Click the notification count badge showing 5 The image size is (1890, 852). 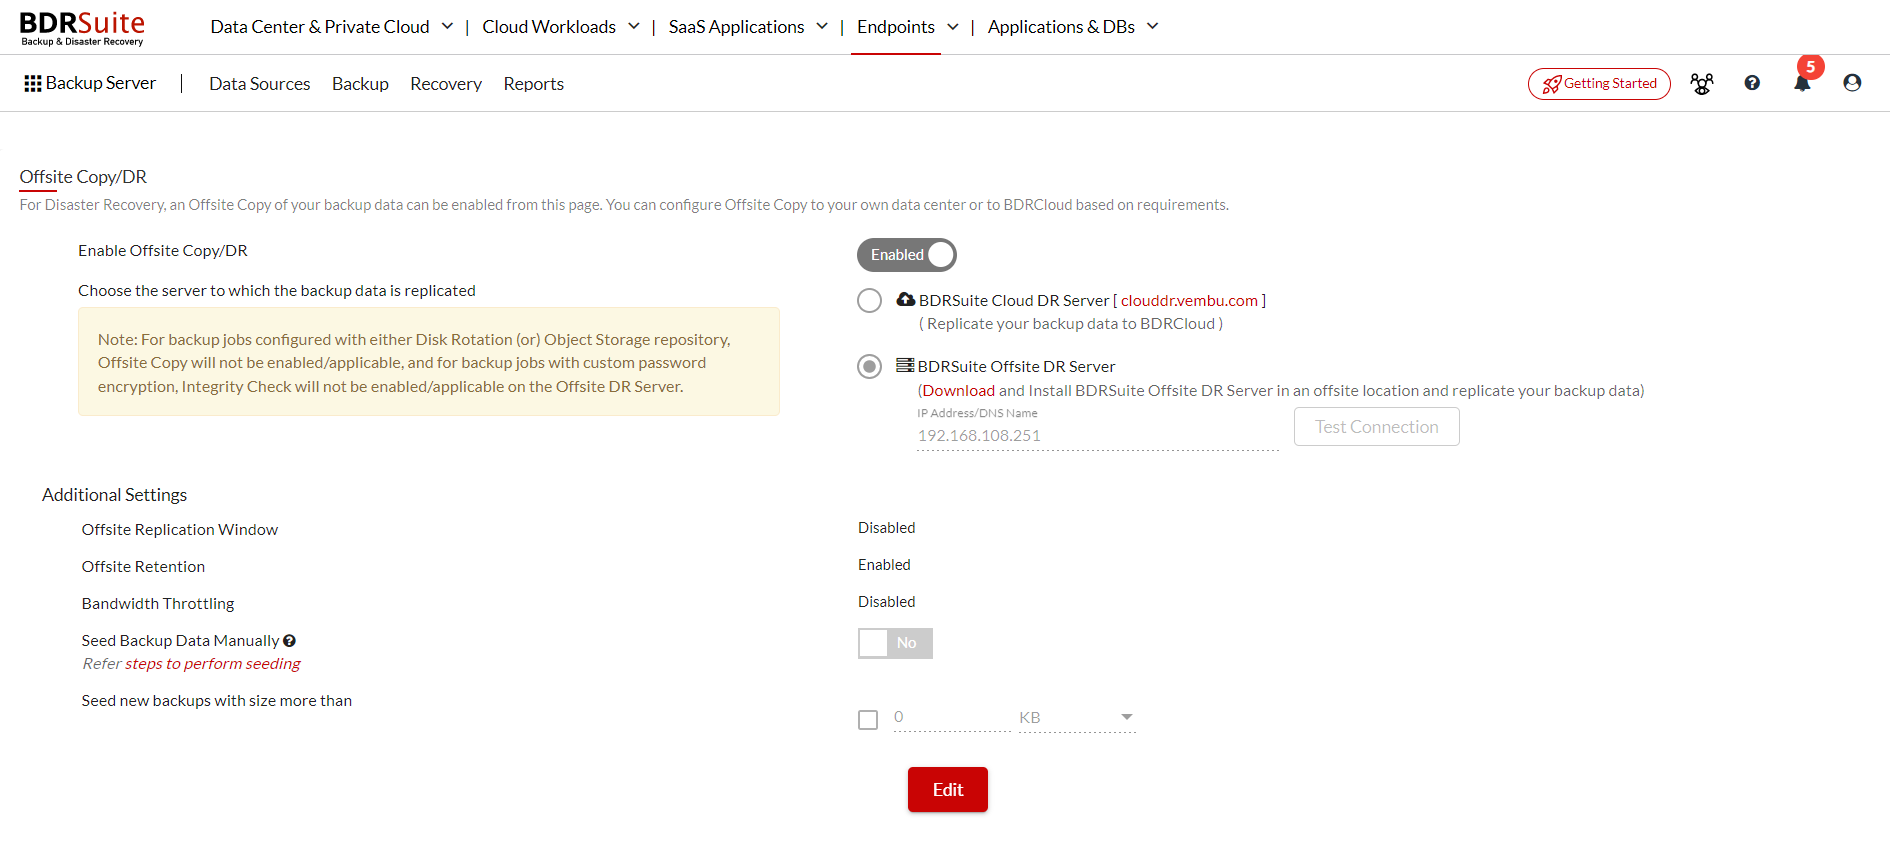click(1811, 67)
